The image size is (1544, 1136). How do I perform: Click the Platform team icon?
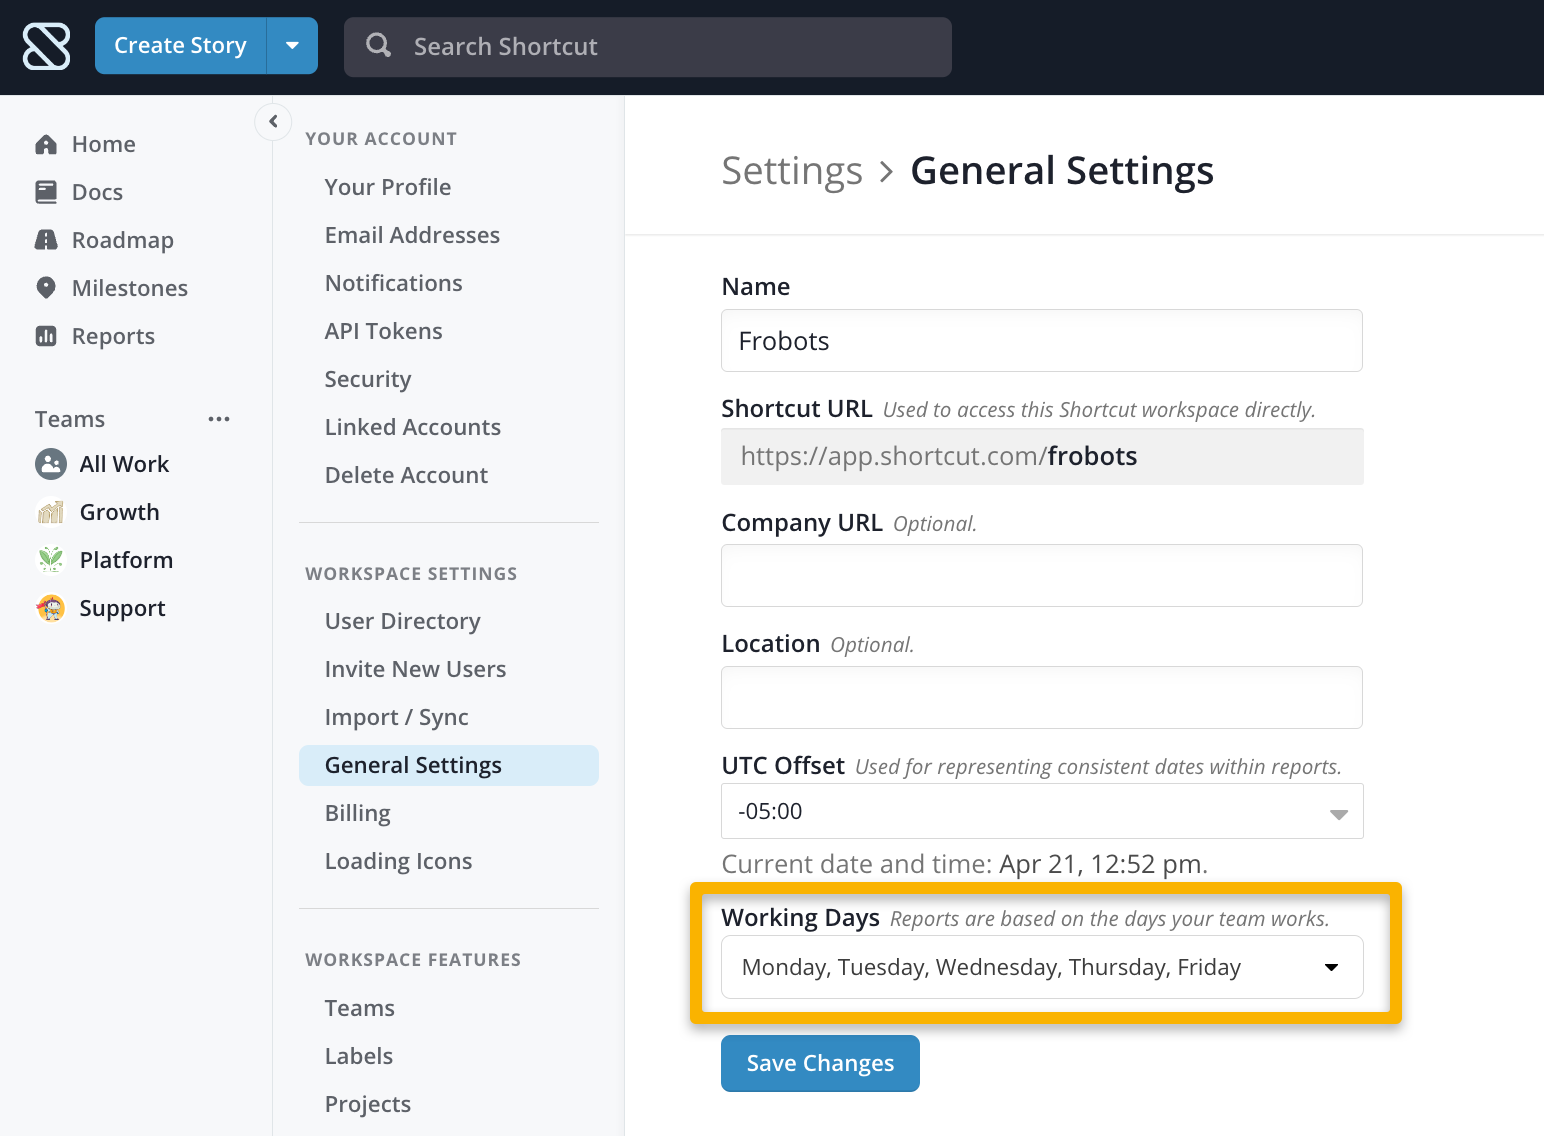point(51,560)
